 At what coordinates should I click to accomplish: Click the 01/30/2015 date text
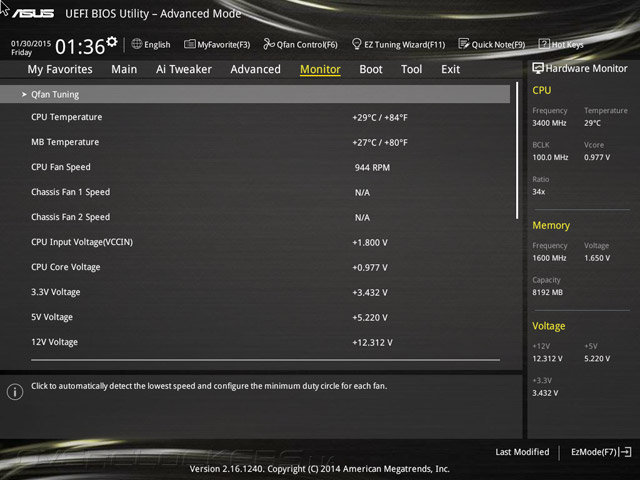pos(31,43)
